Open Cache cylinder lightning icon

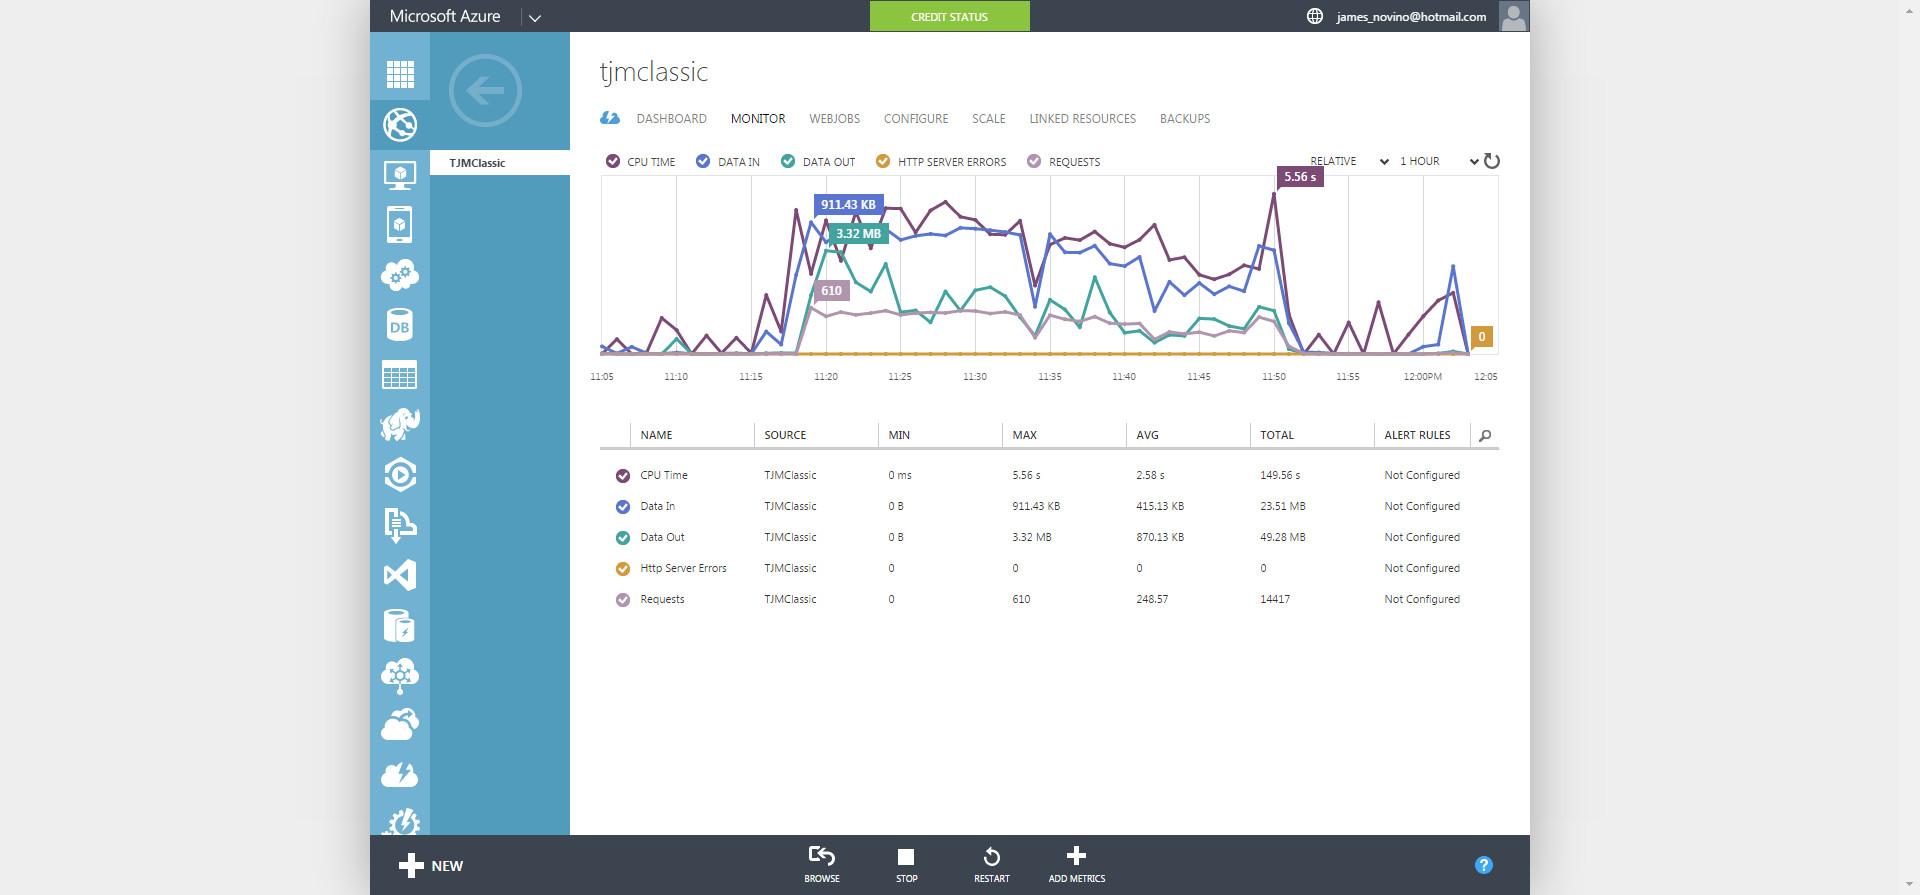tap(400, 626)
